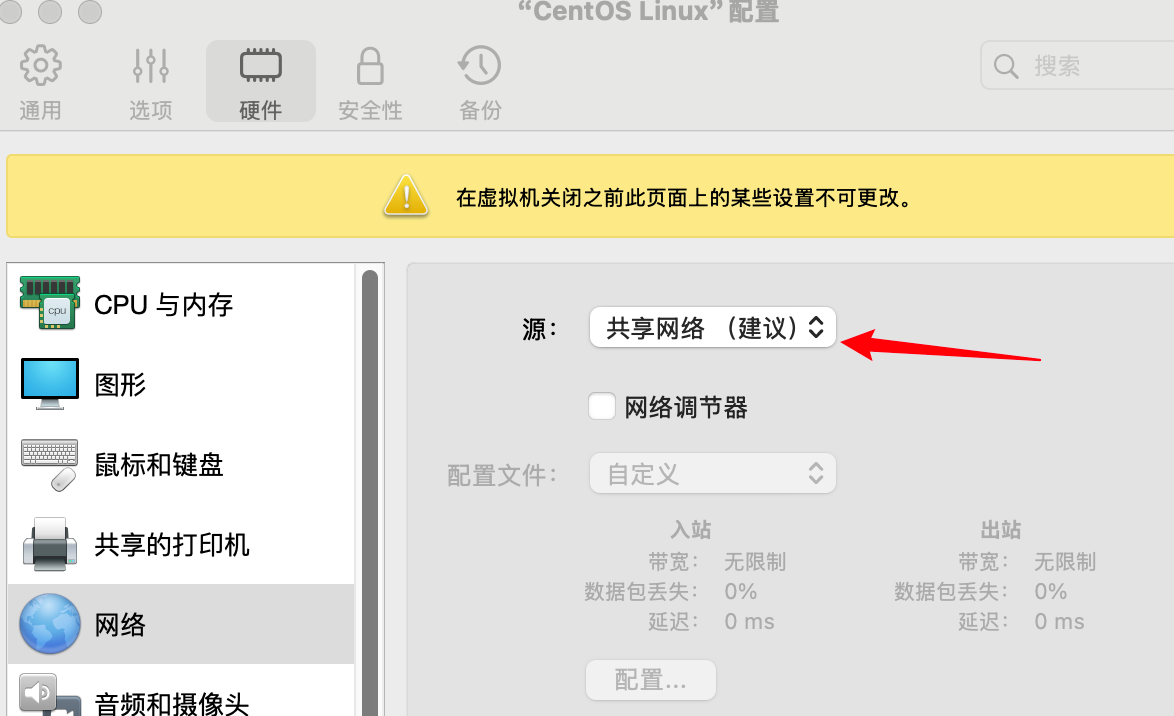Image resolution: width=1174 pixels, height=716 pixels.
Task: Select the 图形 monitor icon in sidebar
Action: (49, 383)
